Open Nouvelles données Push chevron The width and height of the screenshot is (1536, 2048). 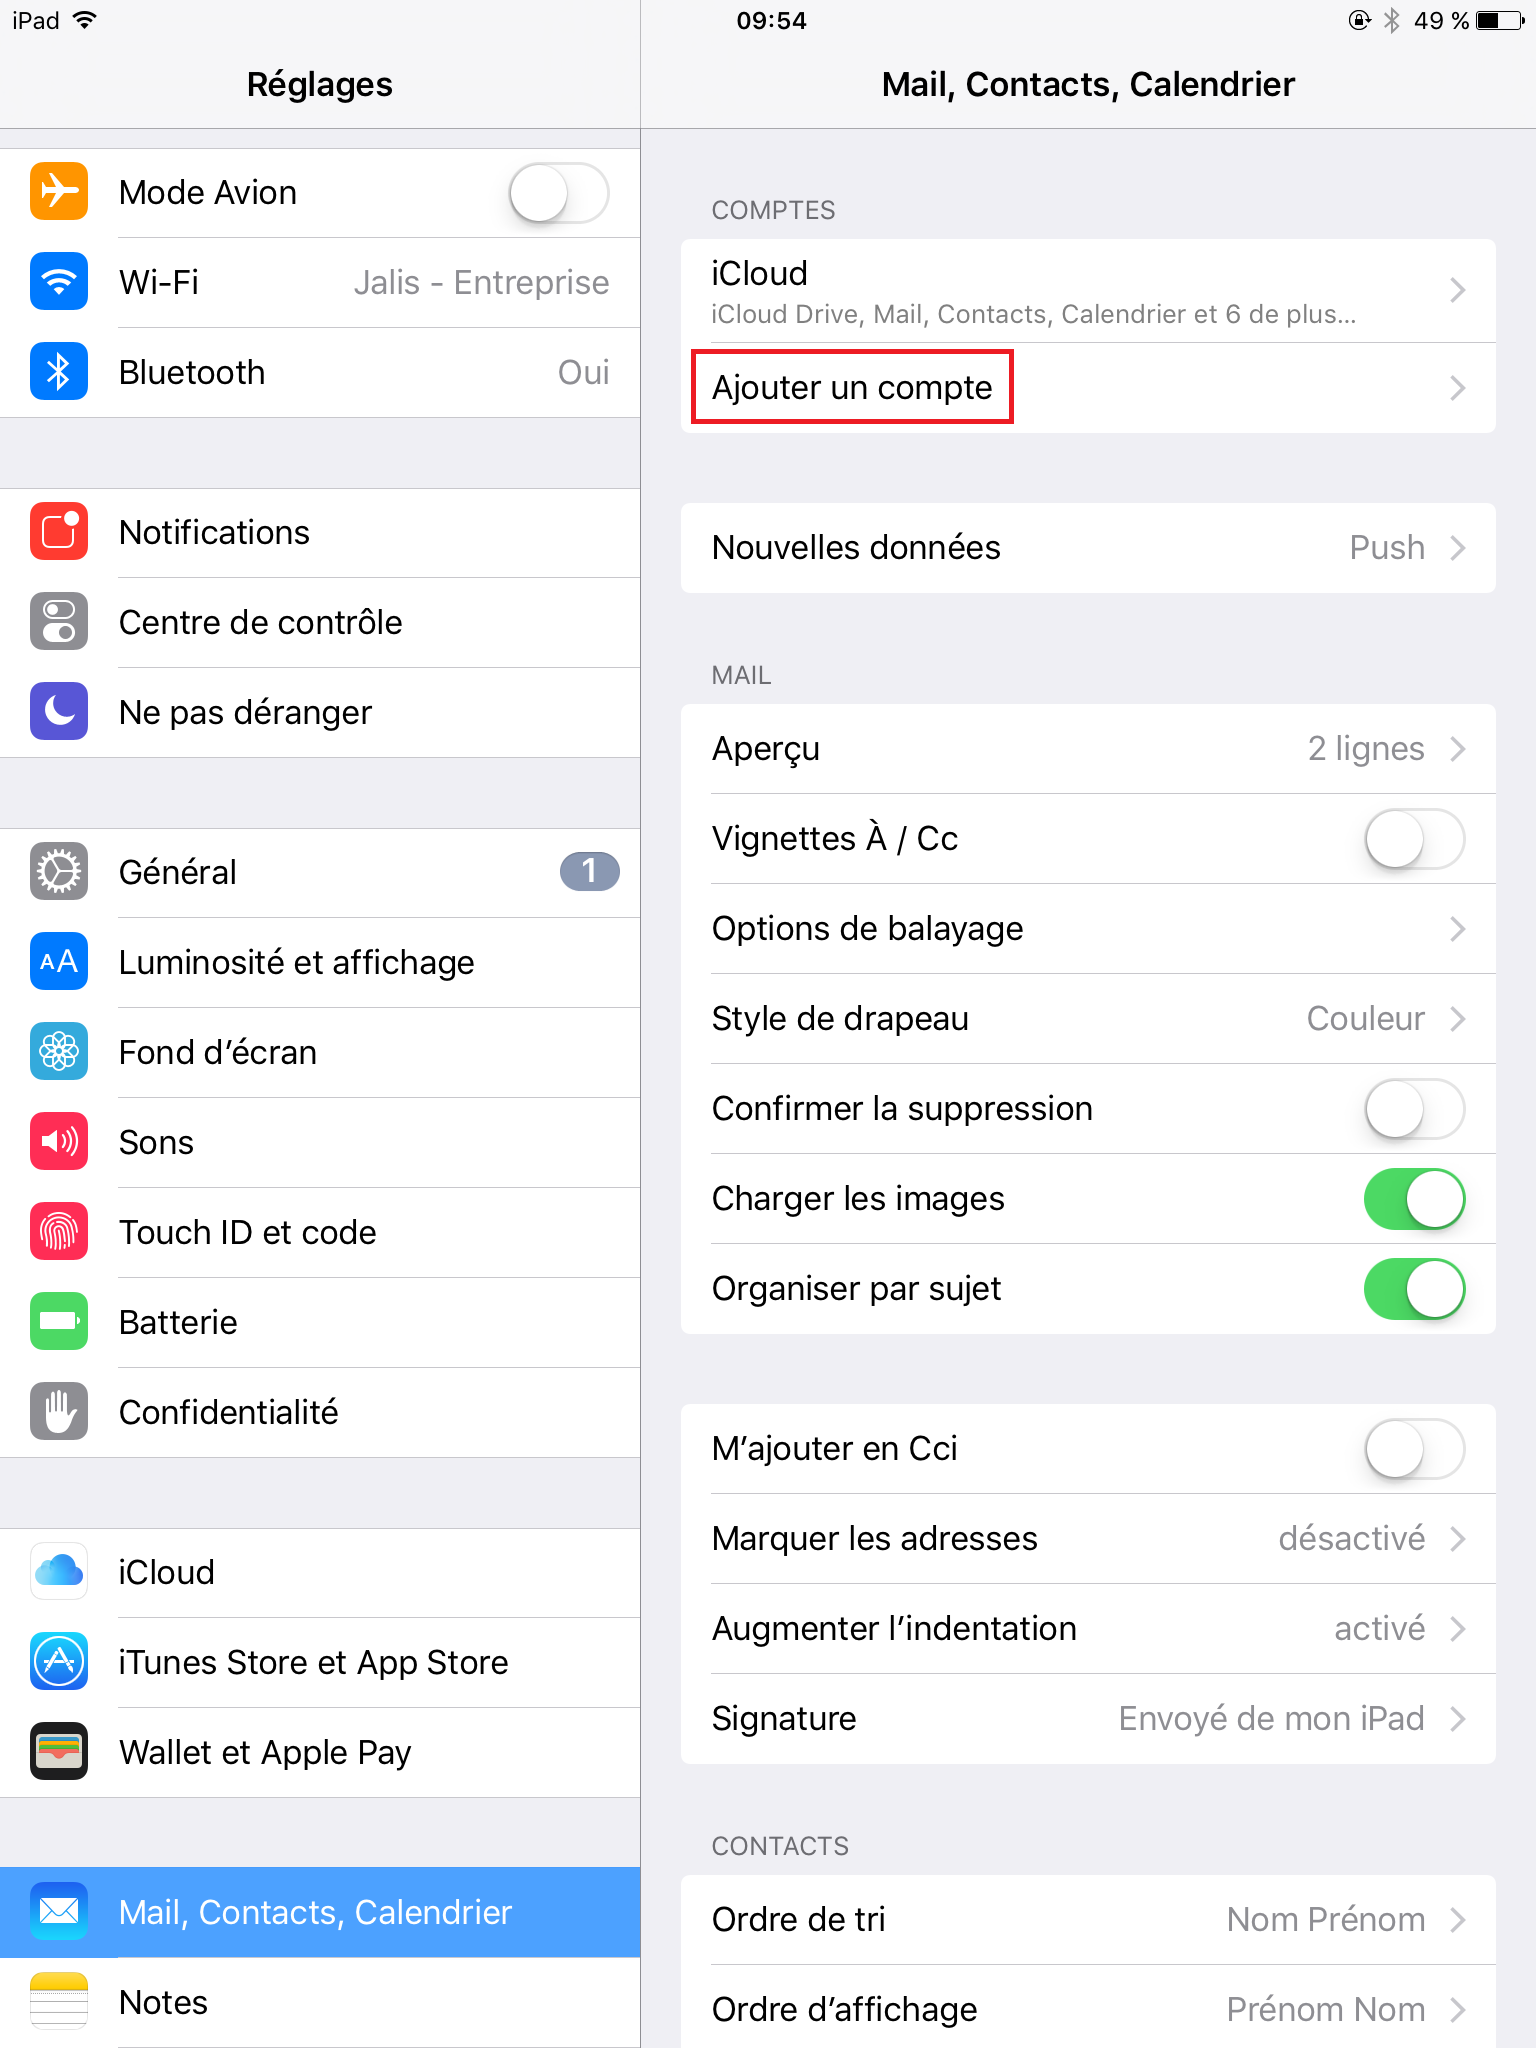coord(1458,548)
